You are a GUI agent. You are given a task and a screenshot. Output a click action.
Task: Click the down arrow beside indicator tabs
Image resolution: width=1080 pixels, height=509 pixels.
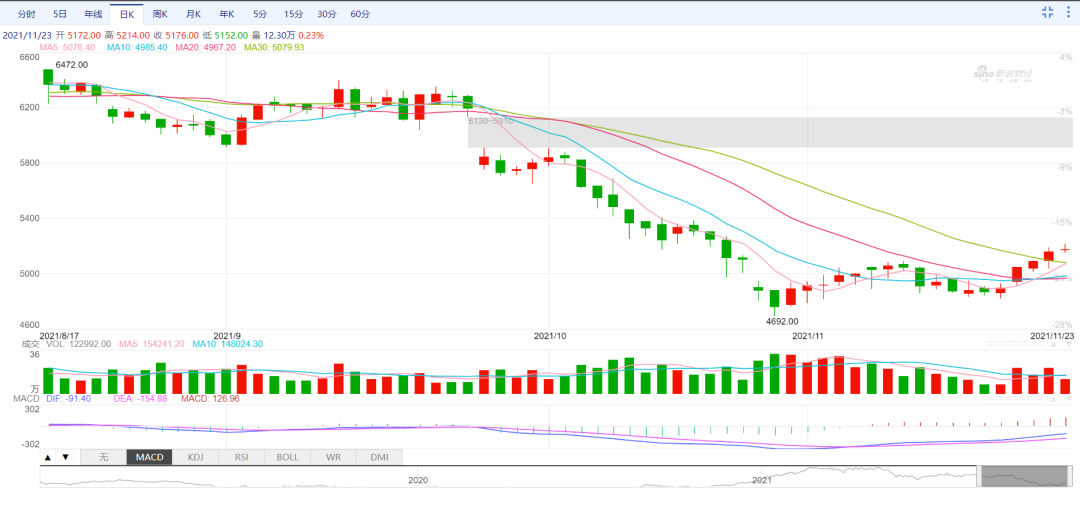pos(66,457)
